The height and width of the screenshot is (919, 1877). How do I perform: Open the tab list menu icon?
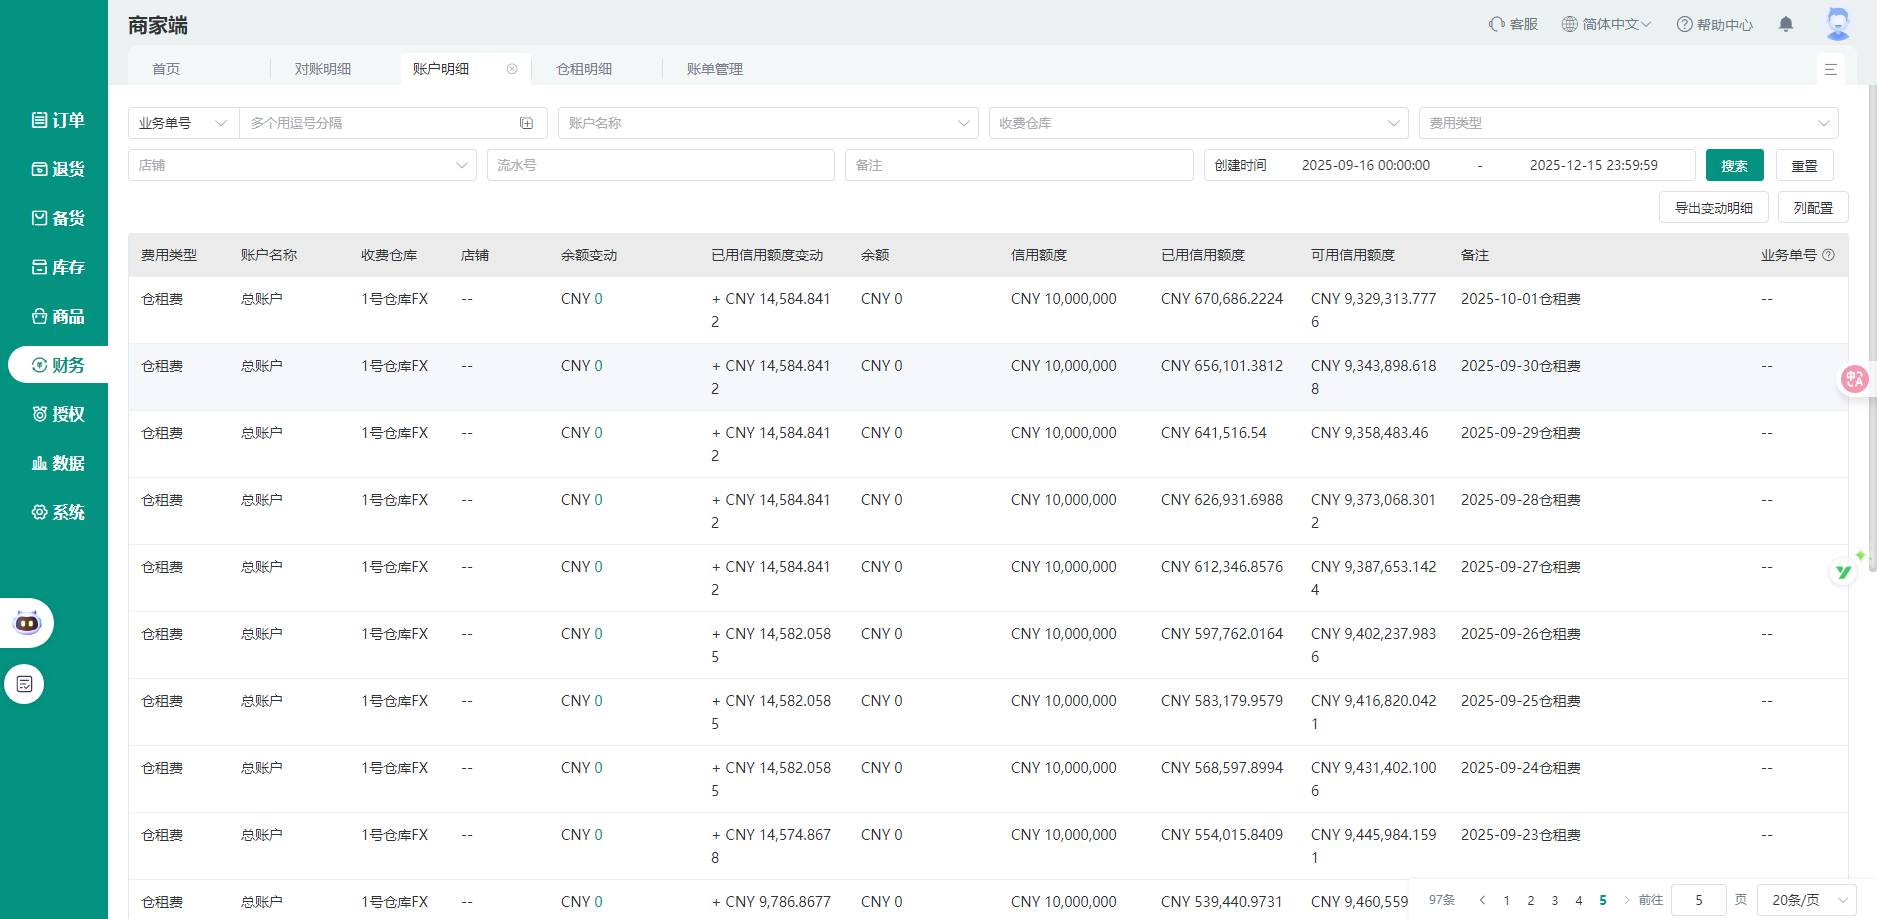(1830, 69)
